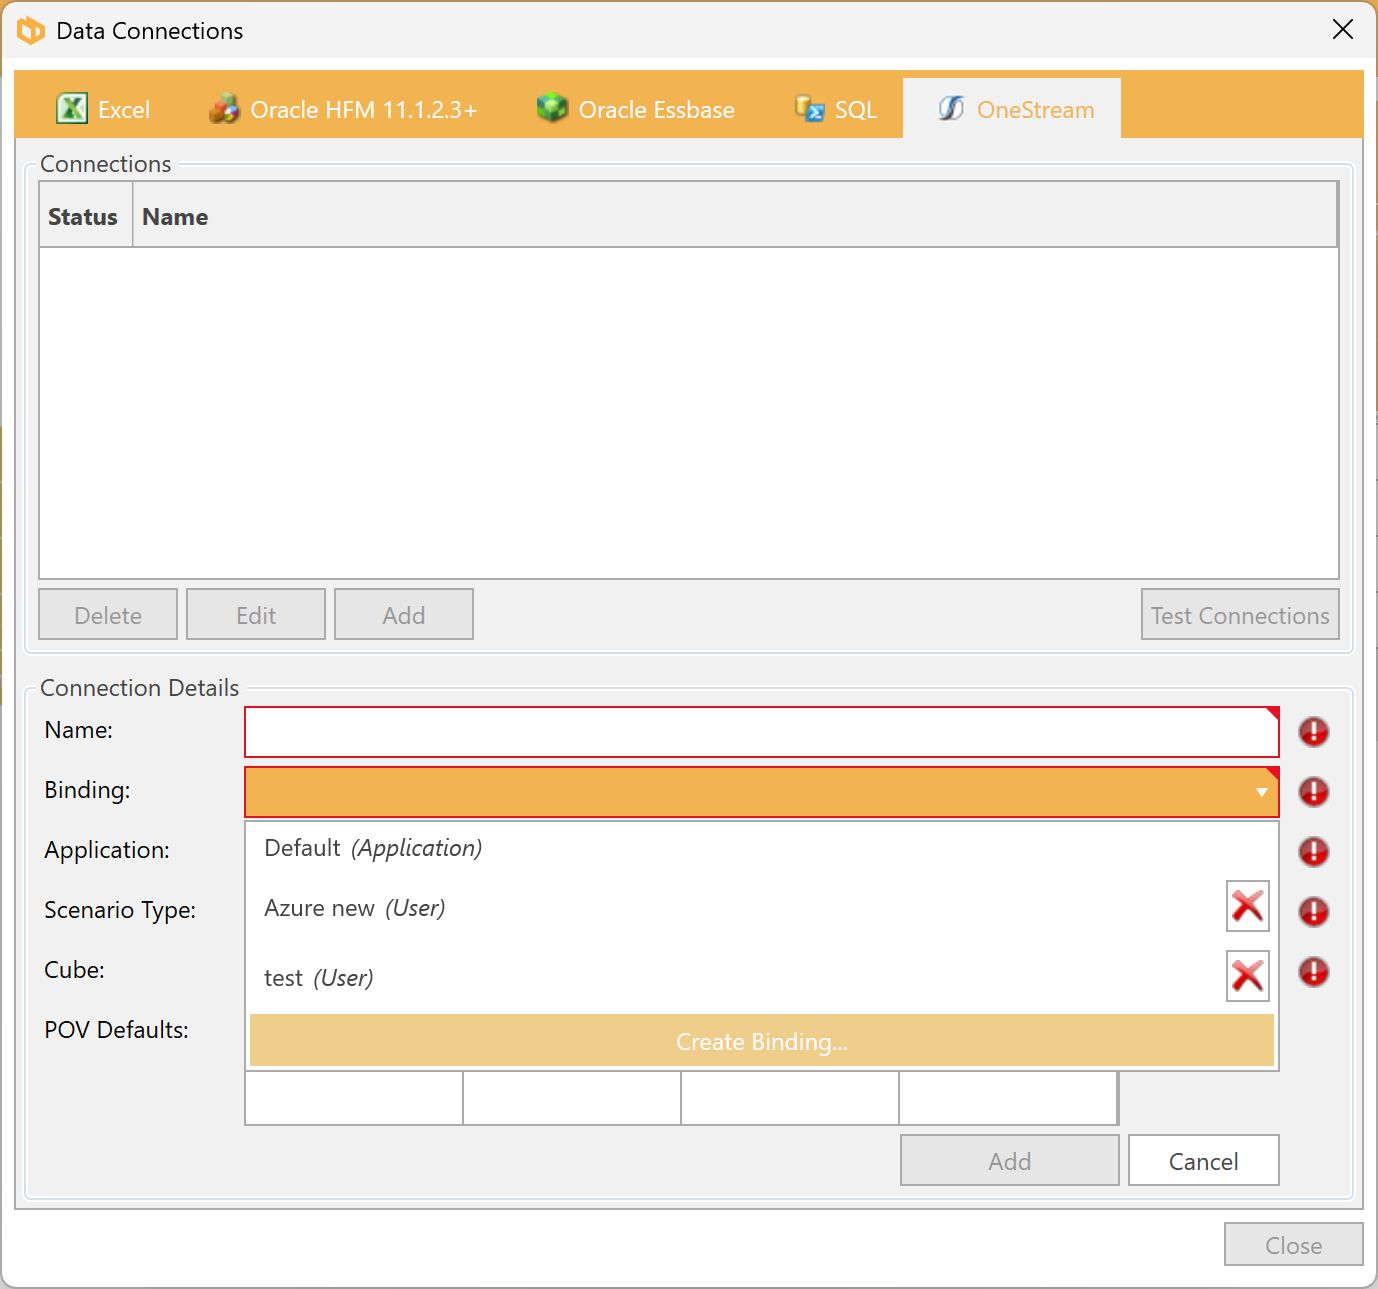
Task: Click the first POV Defaults cell
Action: coord(354,1098)
